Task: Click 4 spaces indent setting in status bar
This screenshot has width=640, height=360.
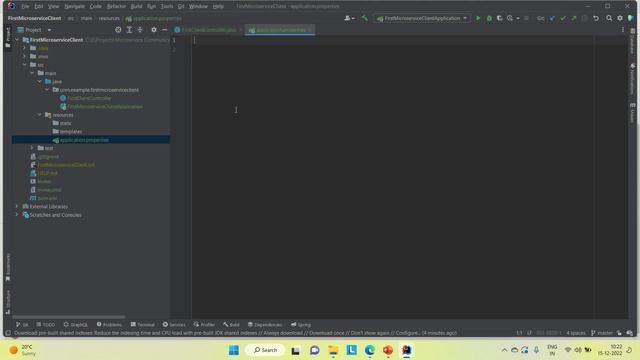Action: (576, 333)
